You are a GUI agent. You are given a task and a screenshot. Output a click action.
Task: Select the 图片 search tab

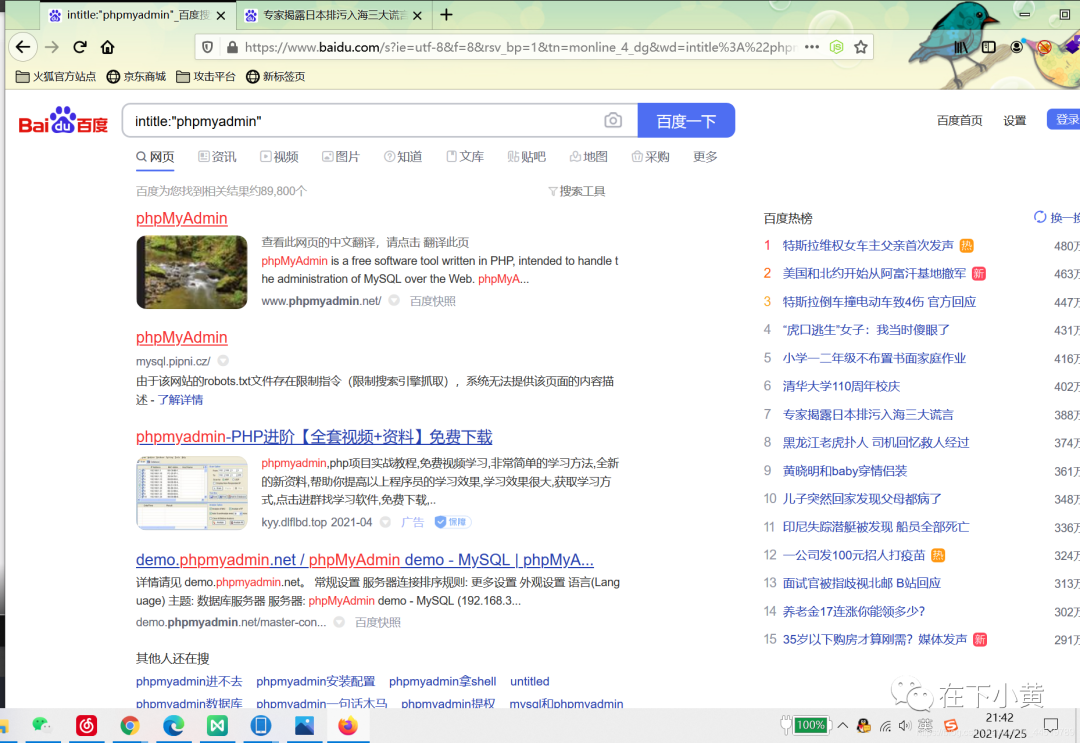(x=341, y=157)
